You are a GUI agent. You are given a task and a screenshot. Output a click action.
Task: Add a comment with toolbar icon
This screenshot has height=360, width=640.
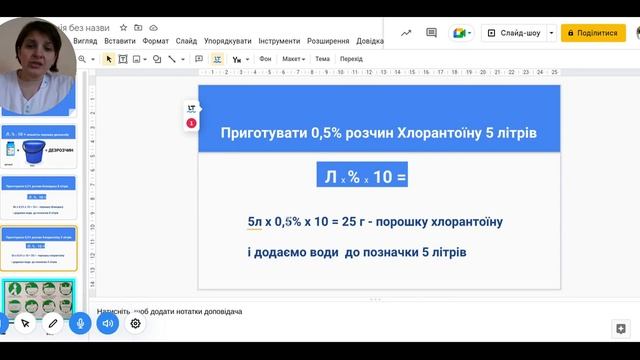(199, 59)
